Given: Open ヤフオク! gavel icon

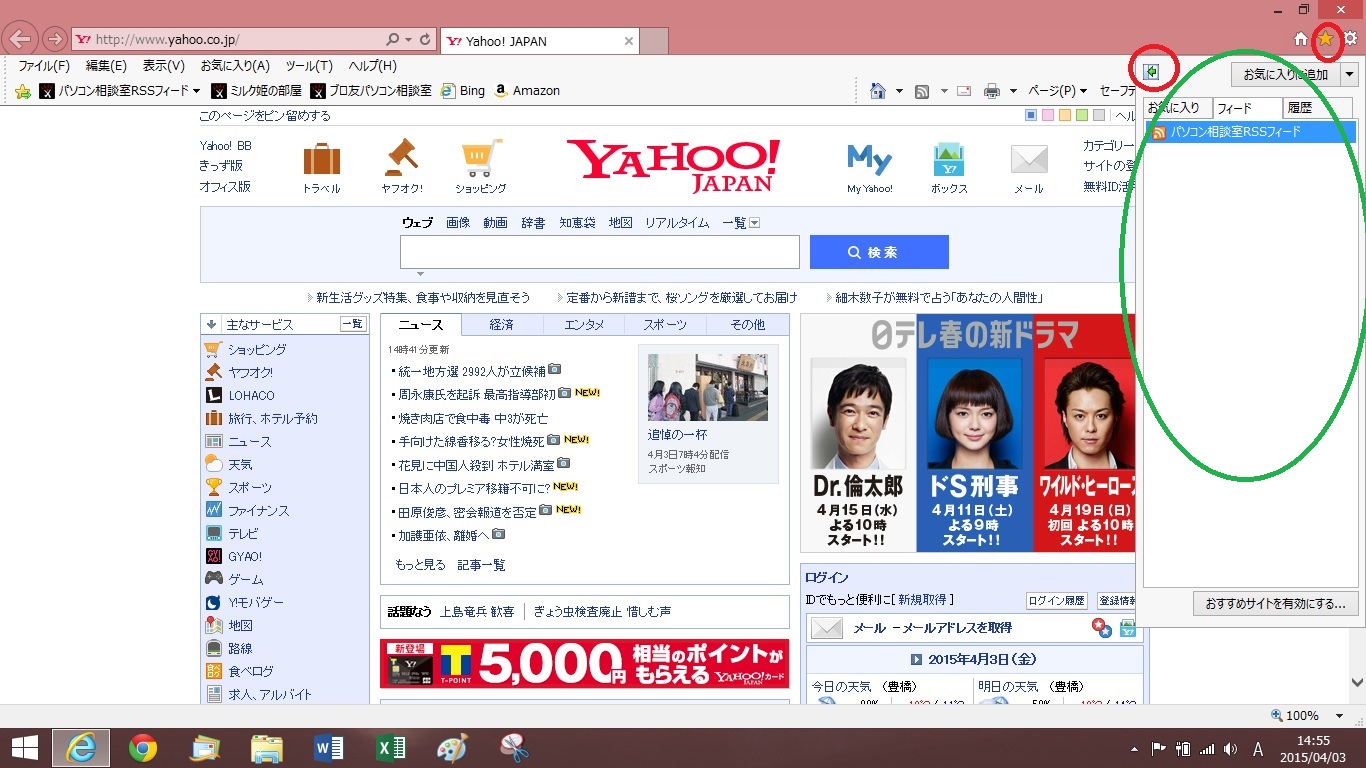Looking at the screenshot, I should 401,158.
